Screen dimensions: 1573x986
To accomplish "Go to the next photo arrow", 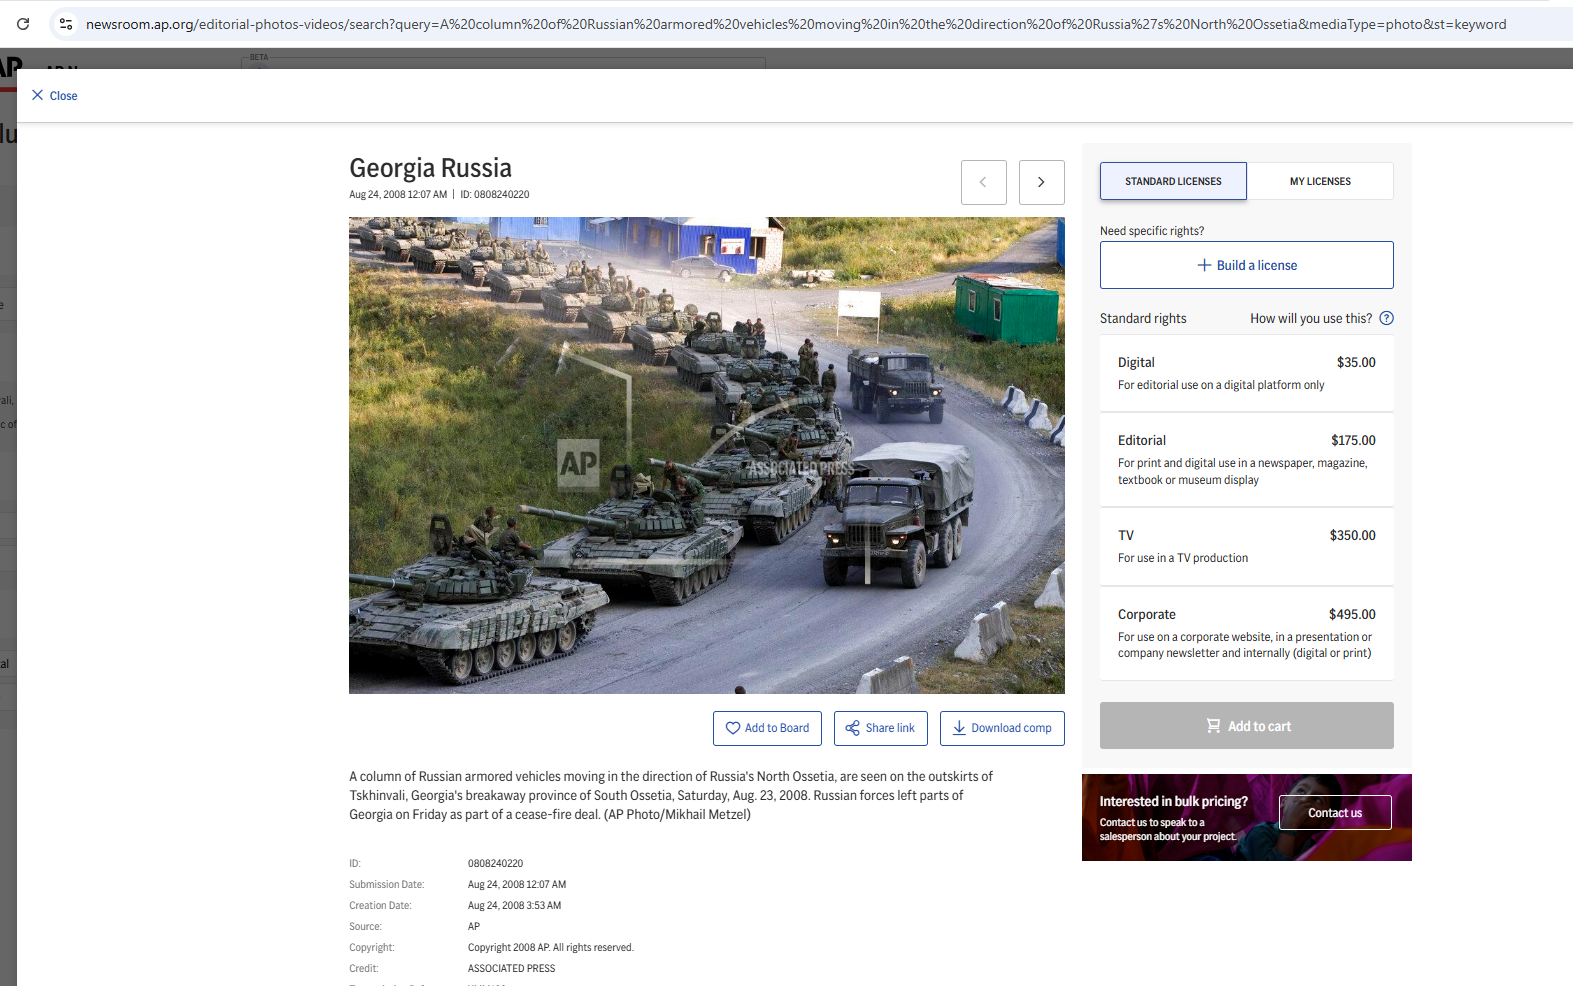I will coord(1041,182).
